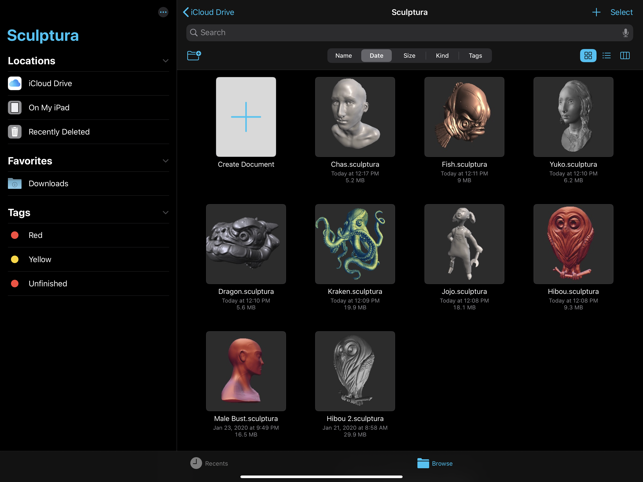Filter by the Red tag dot
Viewport: 643px width, 482px height.
15,235
